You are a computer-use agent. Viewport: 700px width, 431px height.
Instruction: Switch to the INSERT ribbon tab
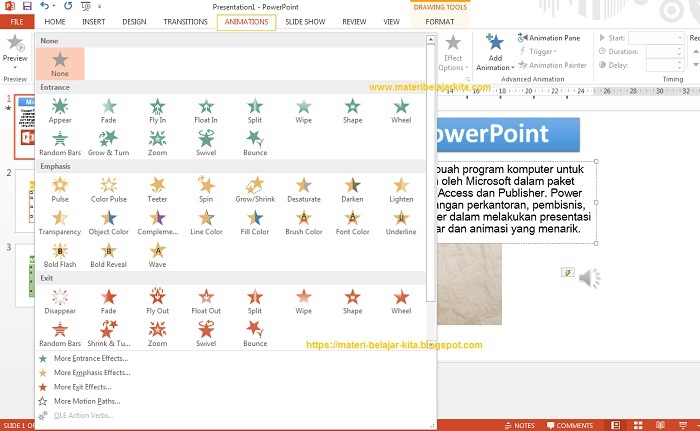(93, 21)
